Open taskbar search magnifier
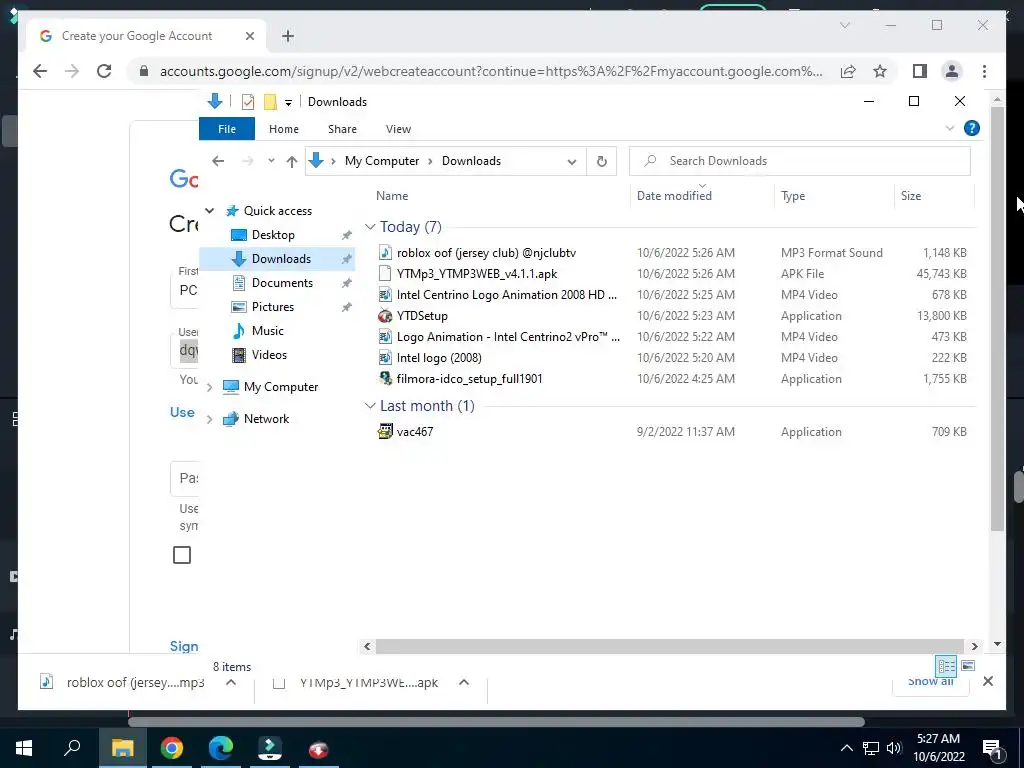Screen dimensions: 1024x768 tap(72, 748)
